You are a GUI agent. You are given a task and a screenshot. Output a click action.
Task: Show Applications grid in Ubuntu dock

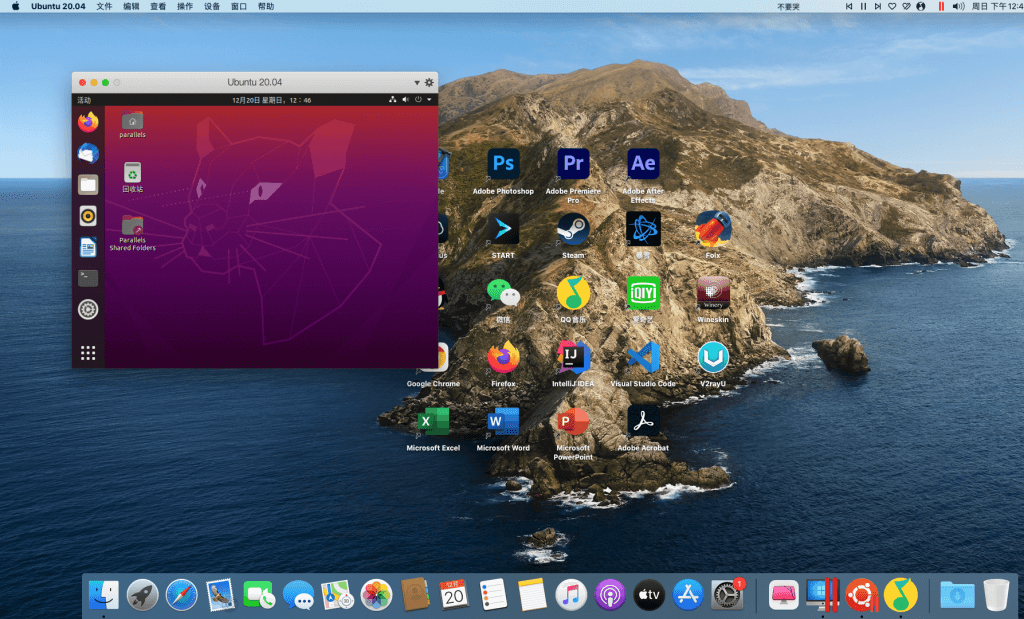pos(88,353)
